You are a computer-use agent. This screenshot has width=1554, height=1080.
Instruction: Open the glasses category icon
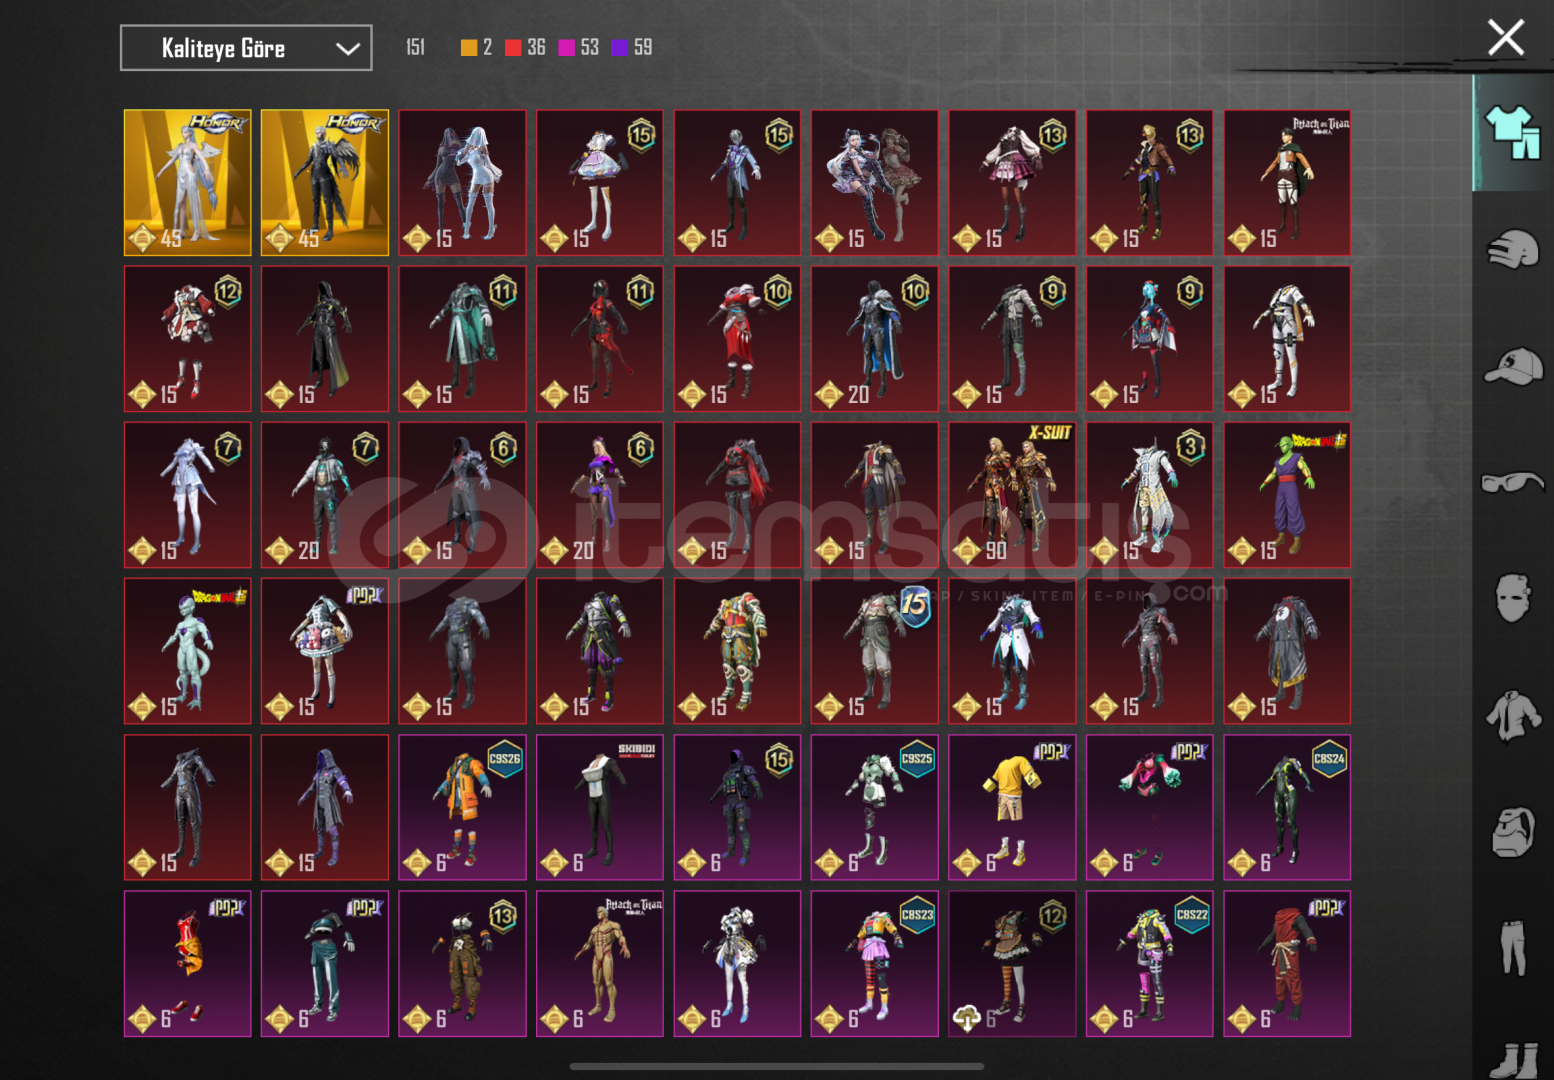(1512, 483)
